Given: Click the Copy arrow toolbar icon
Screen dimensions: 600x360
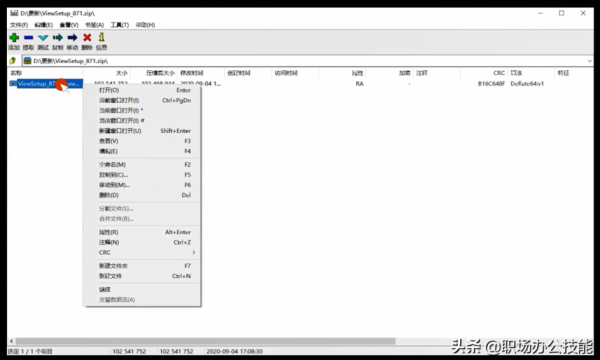Looking at the screenshot, I should tap(57, 37).
